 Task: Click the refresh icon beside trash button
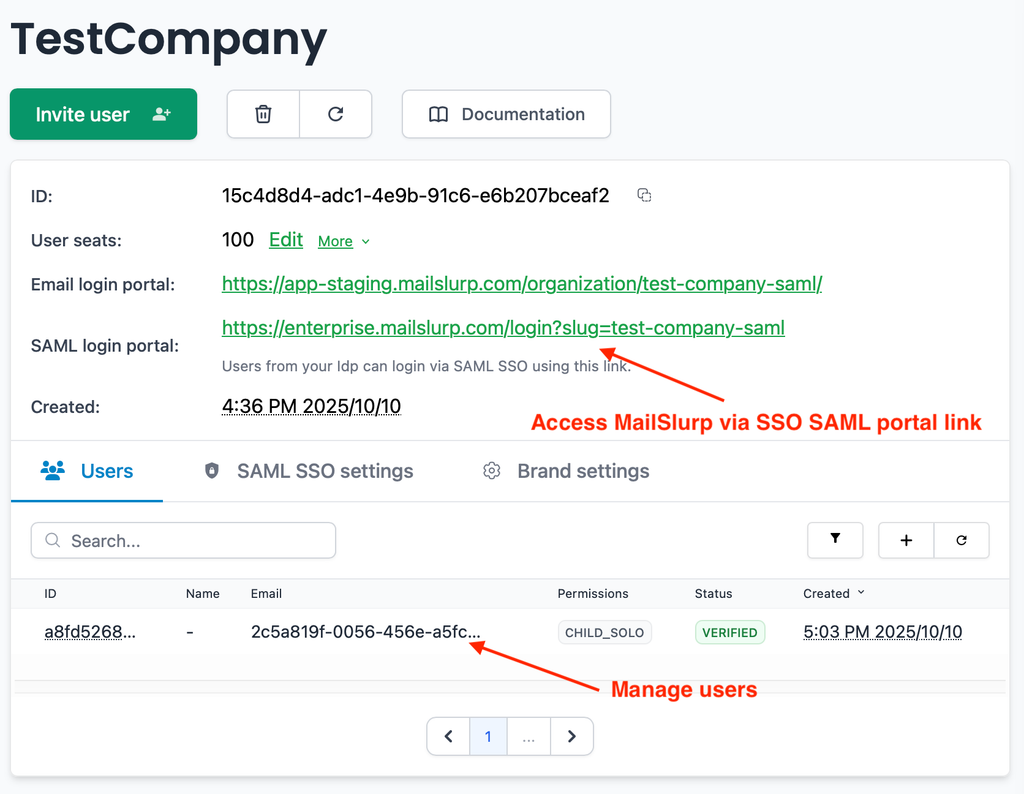tap(336, 114)
